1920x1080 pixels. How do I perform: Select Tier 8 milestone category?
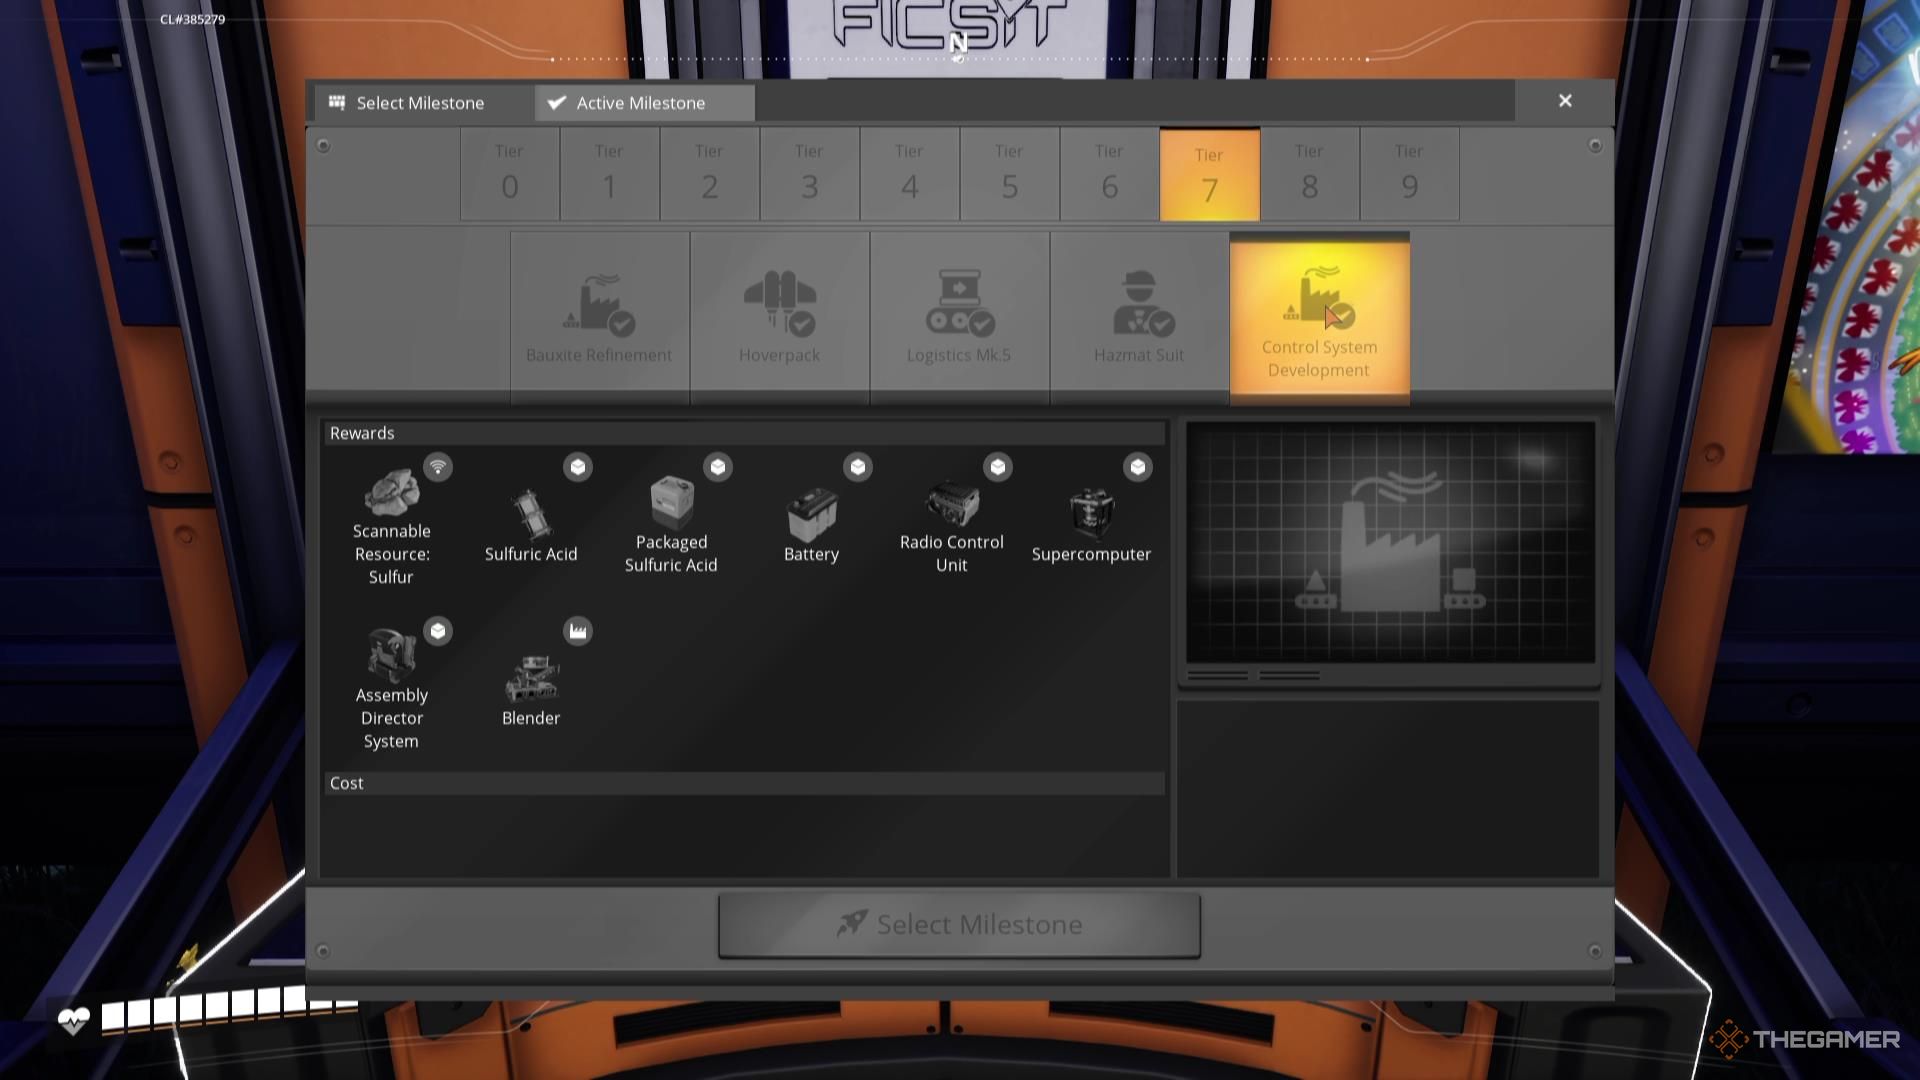pyautogui.click(x=1308, y=171)
